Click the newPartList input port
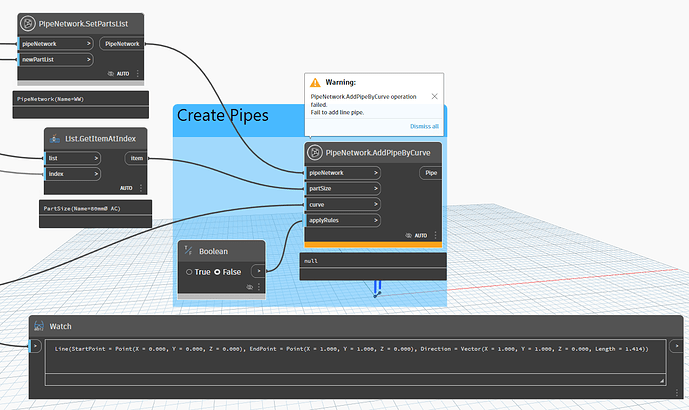689x410 pixels. coord(55,60)
